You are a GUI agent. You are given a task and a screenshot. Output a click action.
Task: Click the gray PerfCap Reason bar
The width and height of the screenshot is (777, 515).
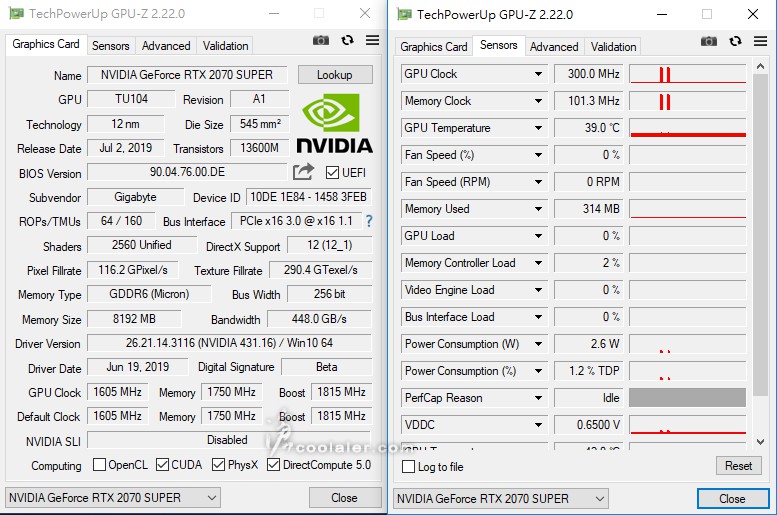[x=688, y=398]
